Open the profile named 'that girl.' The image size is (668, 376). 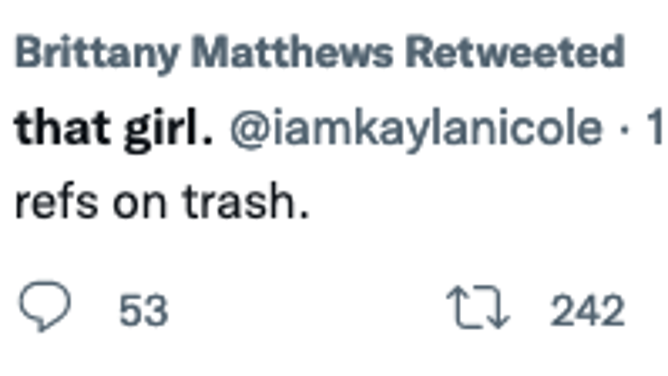point(114,129)
